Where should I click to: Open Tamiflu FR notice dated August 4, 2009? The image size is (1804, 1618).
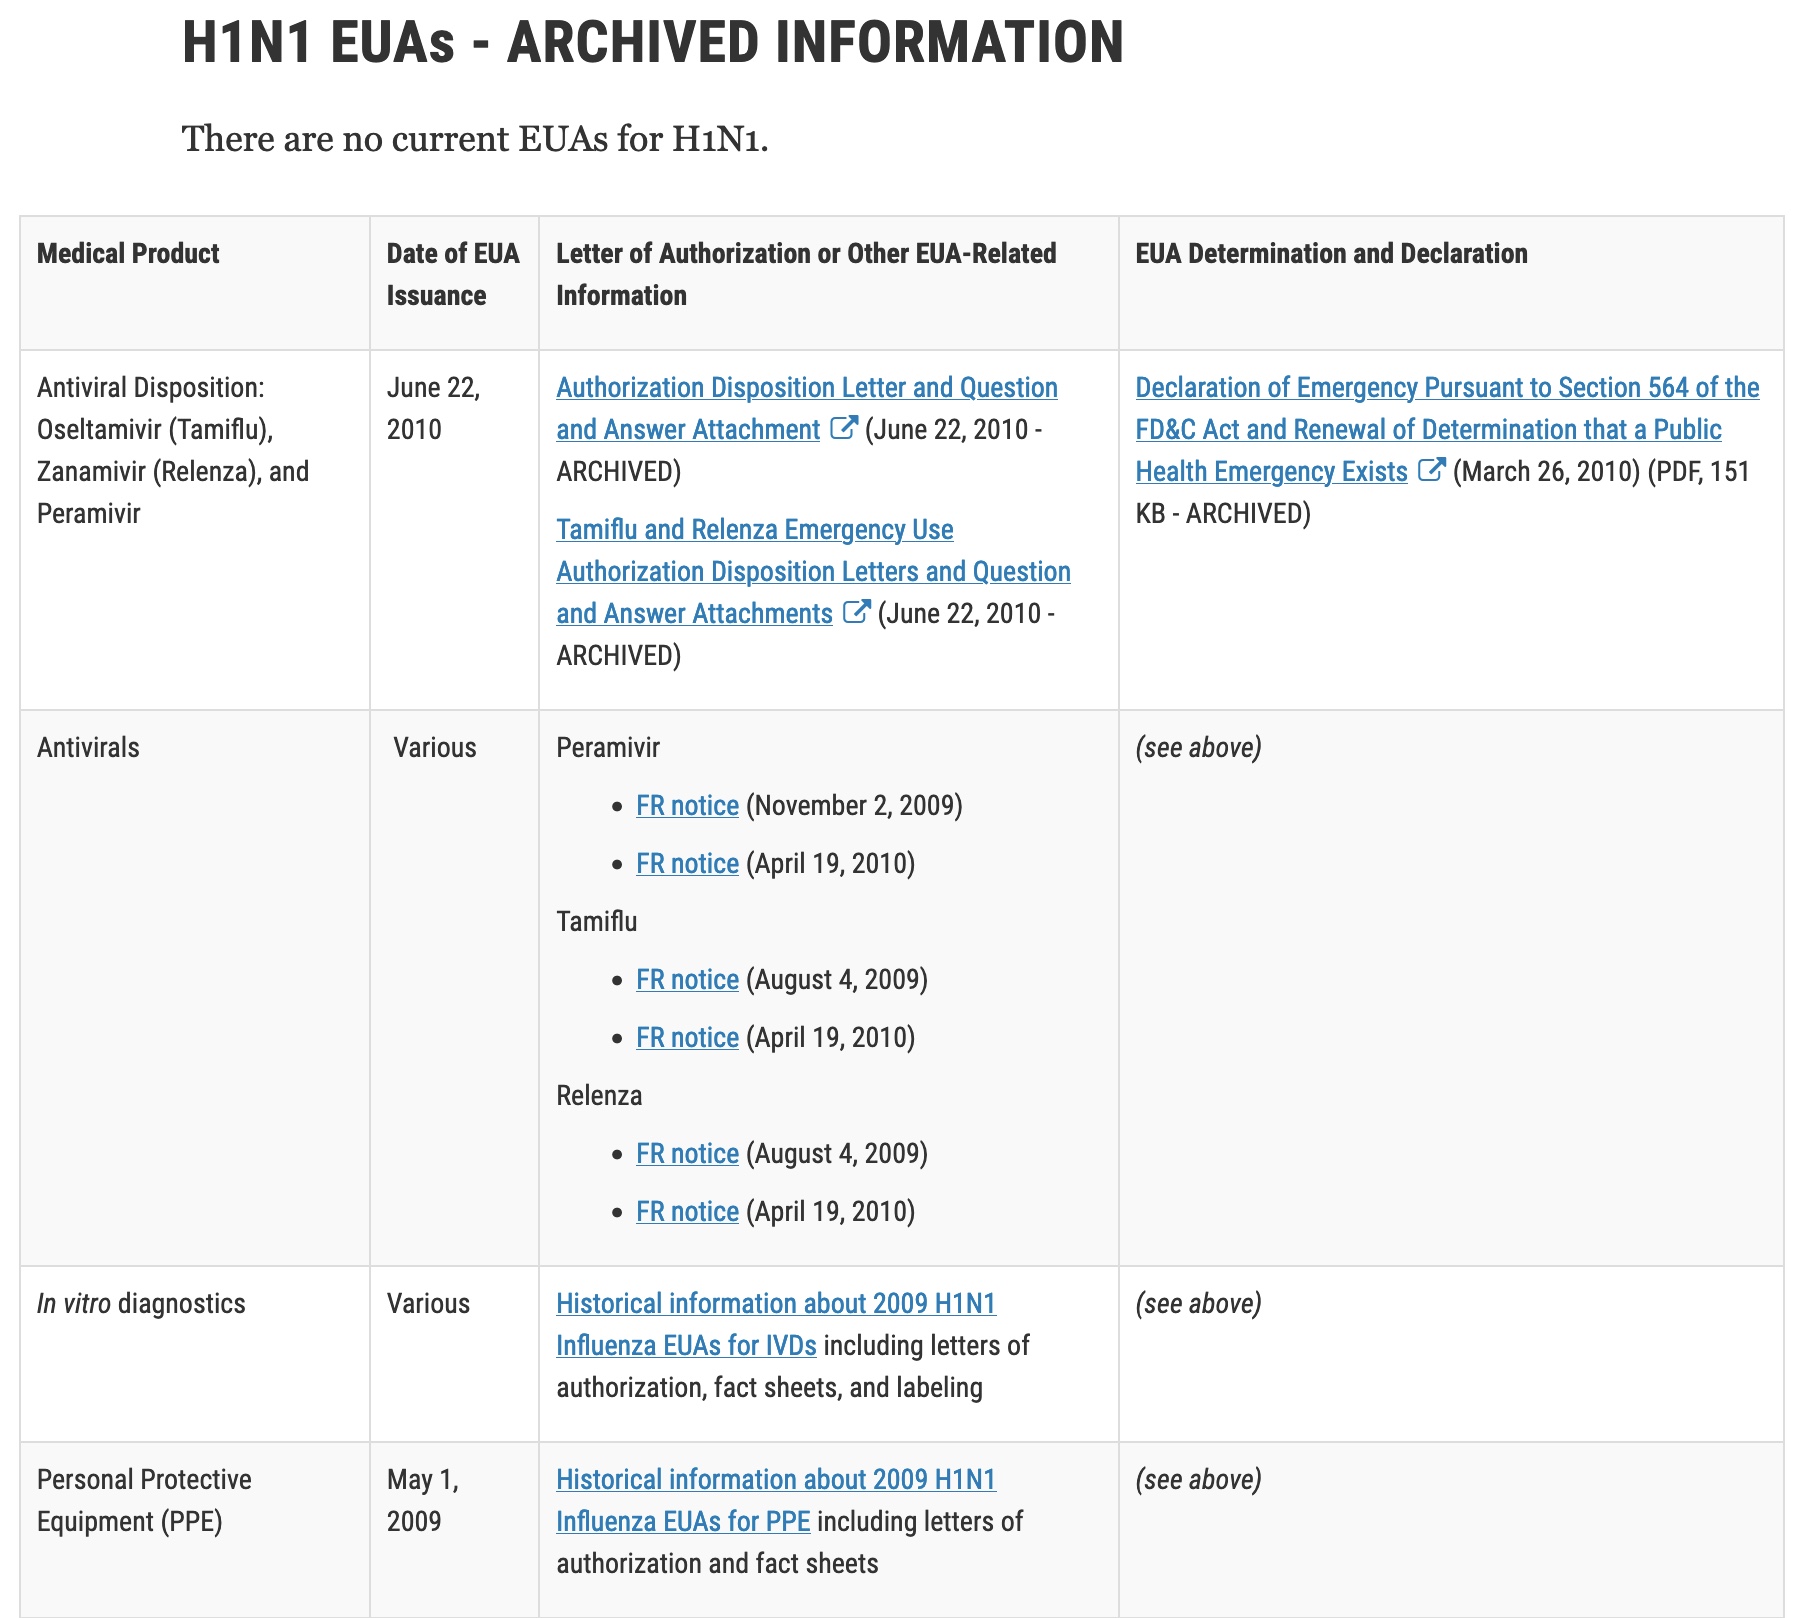687,980
